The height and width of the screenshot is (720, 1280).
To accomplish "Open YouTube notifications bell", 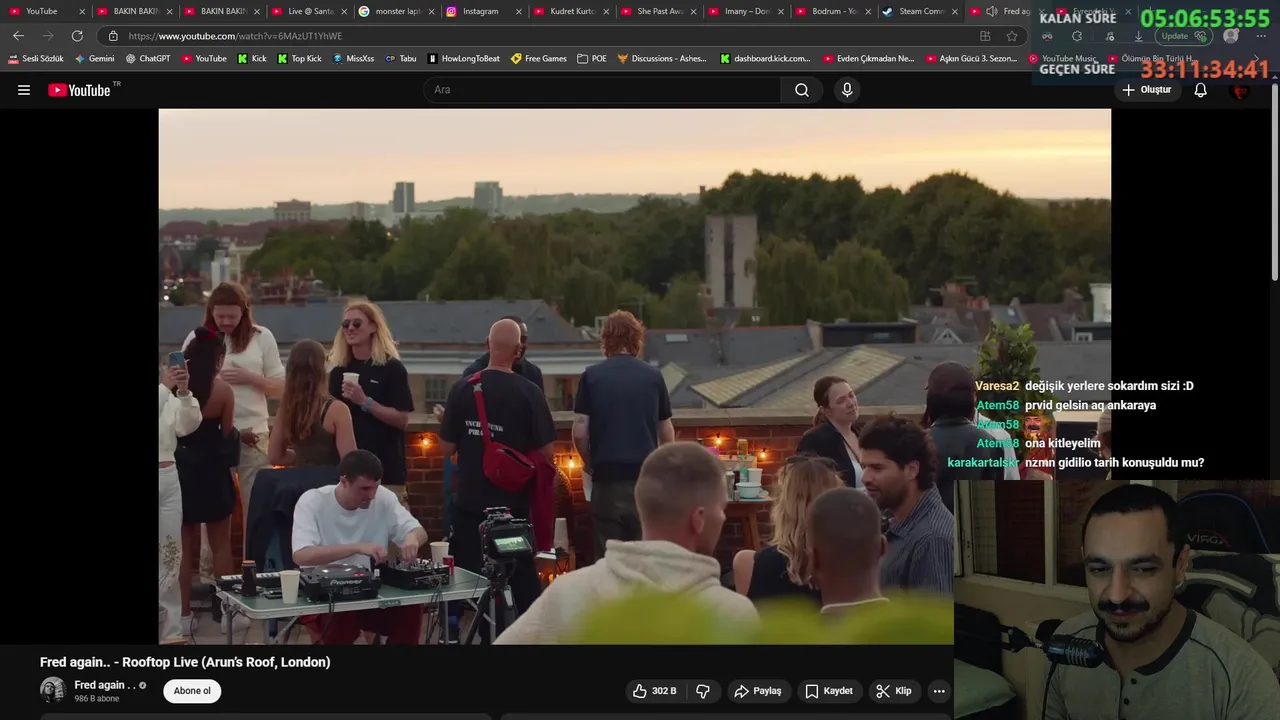I will pyautogui.click(x=1201, y=90).
